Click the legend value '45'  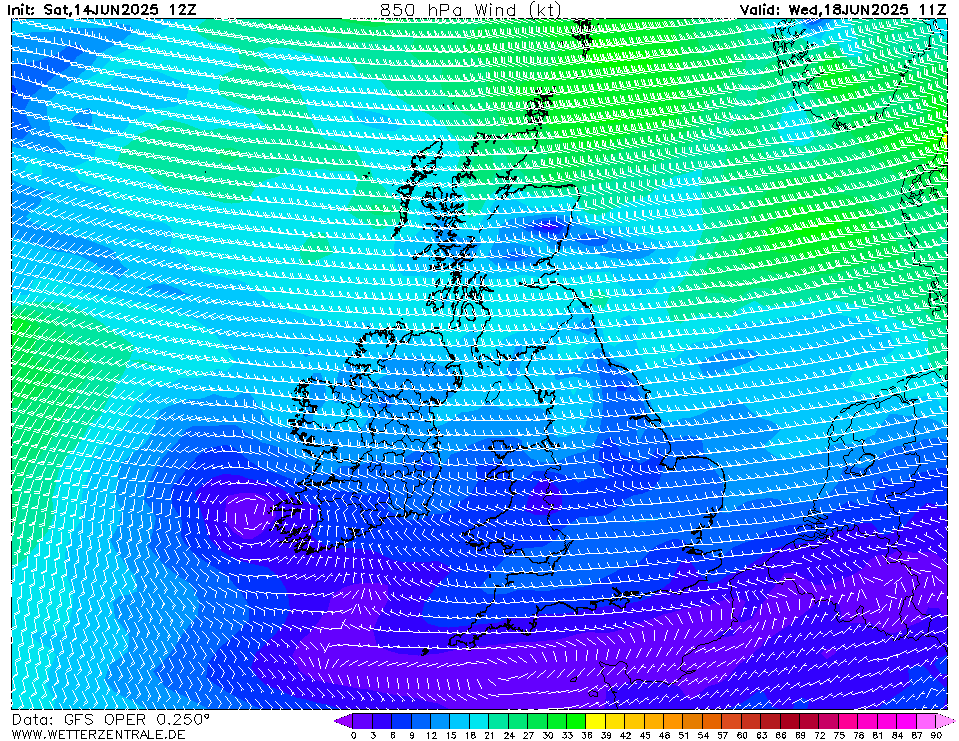tap(645, 735)
